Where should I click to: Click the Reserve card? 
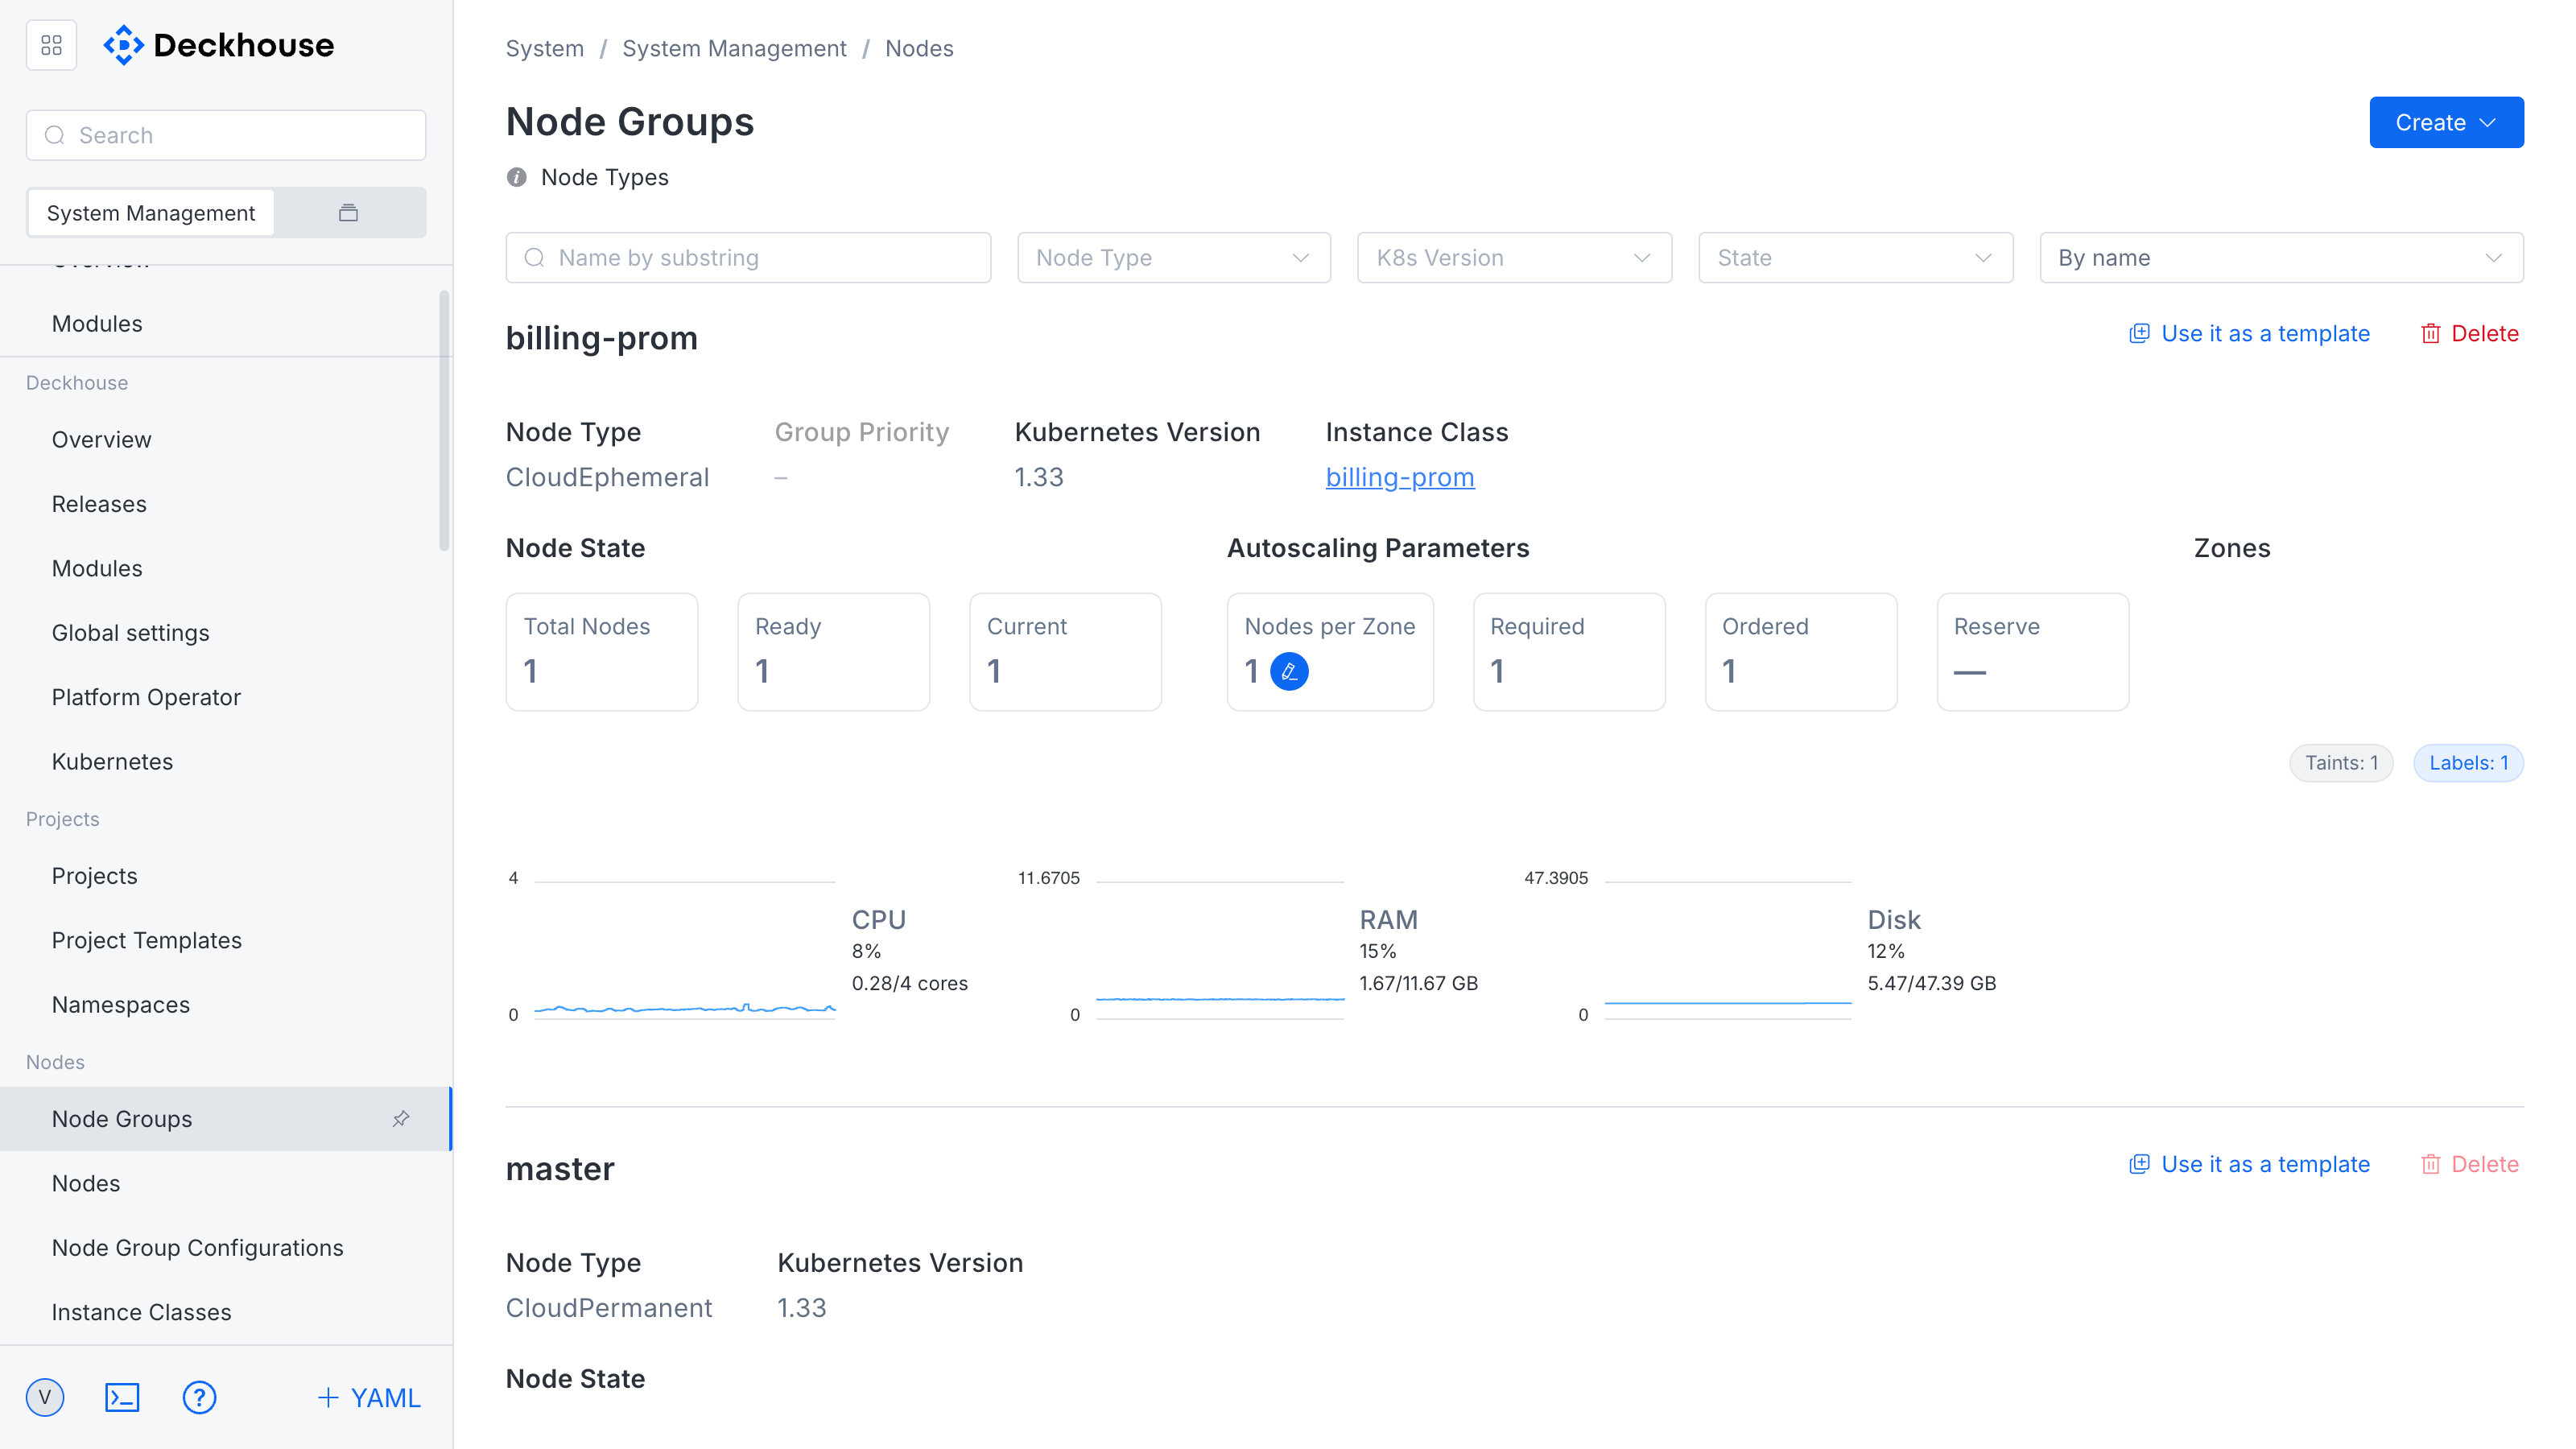coord(2033,652)
